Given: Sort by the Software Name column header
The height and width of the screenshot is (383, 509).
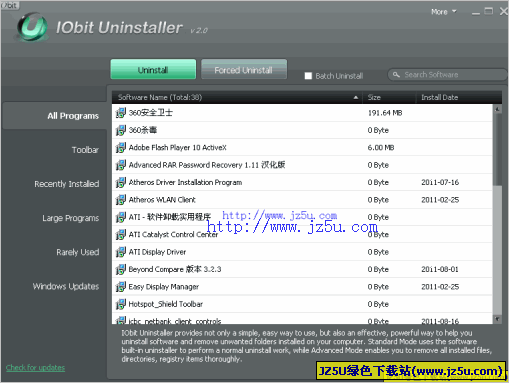Looking at the screenshot, I should coord(237,97).
